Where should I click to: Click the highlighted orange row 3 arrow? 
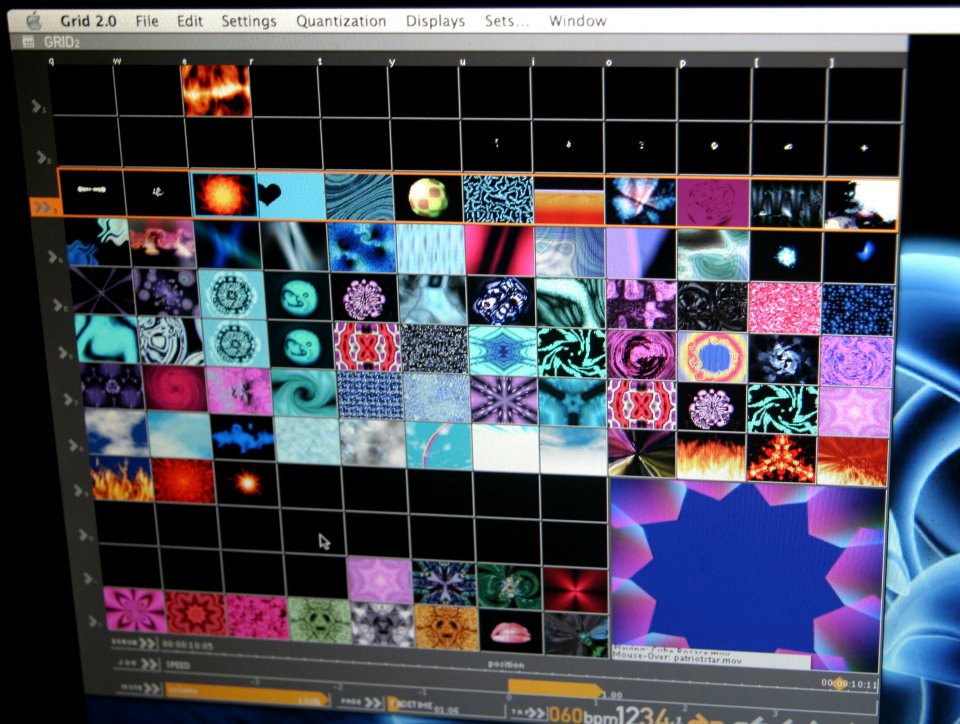coord(42,208)
